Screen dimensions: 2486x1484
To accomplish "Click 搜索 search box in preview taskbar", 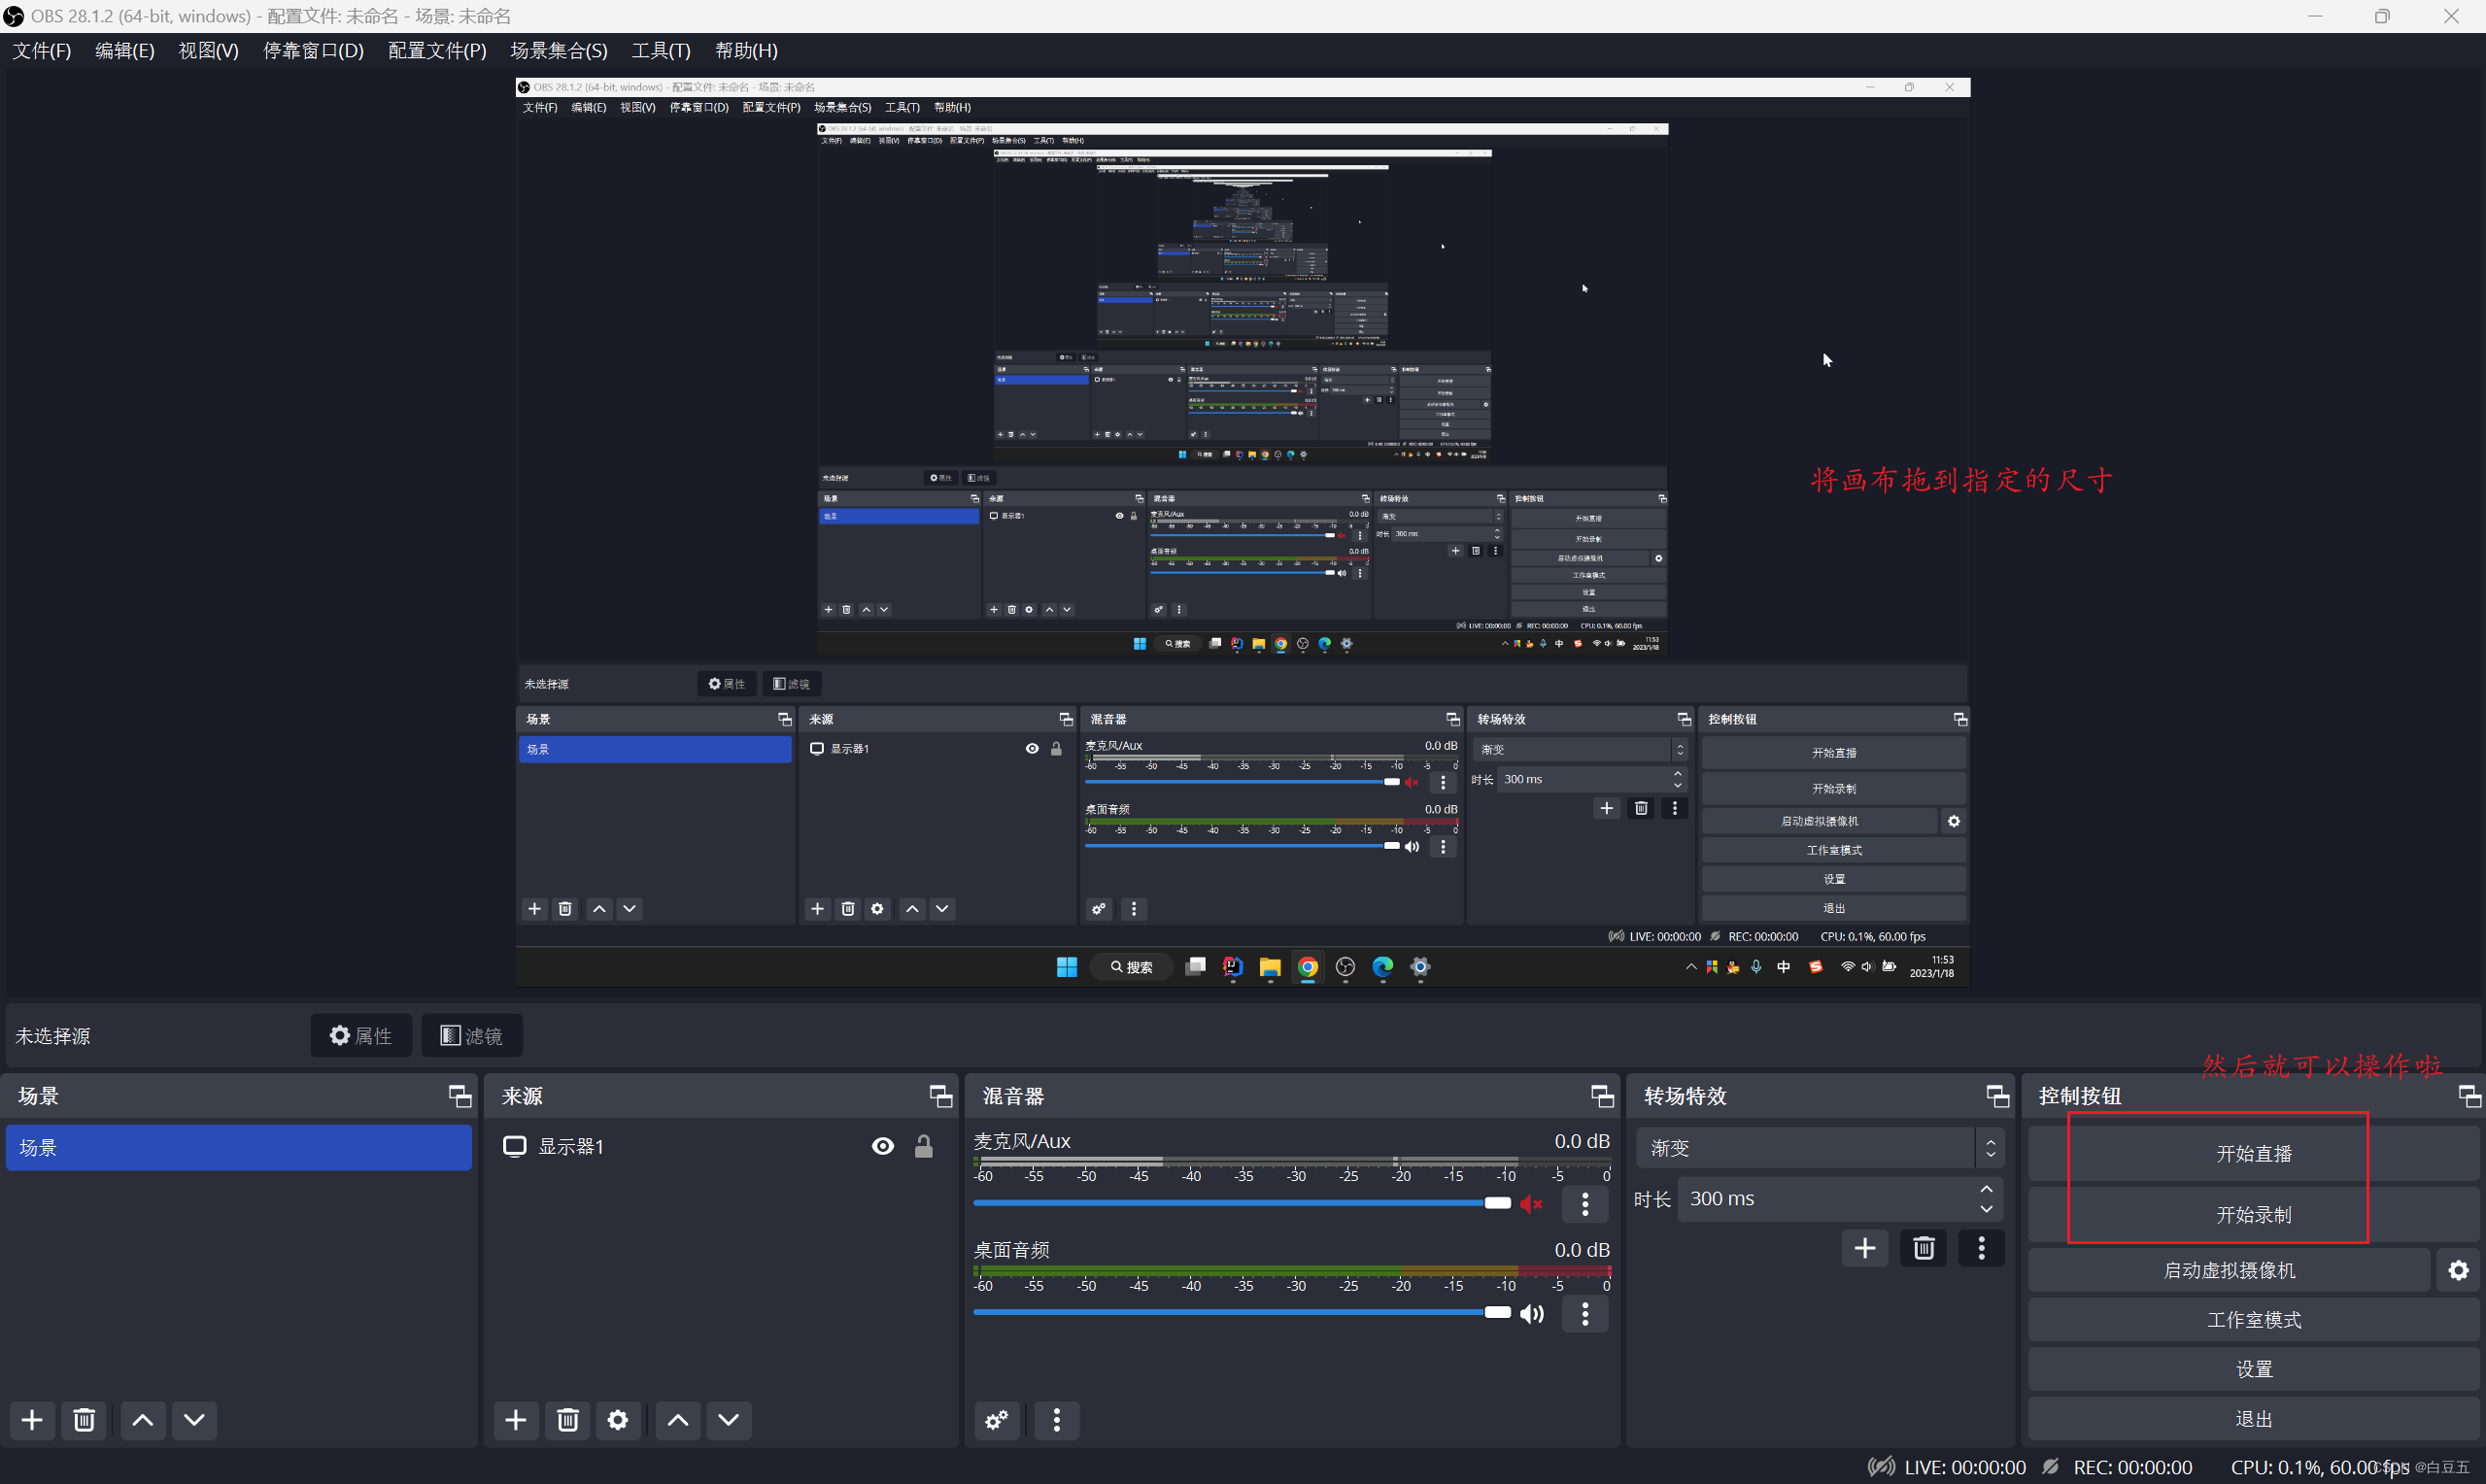I will coord(1132,967).
